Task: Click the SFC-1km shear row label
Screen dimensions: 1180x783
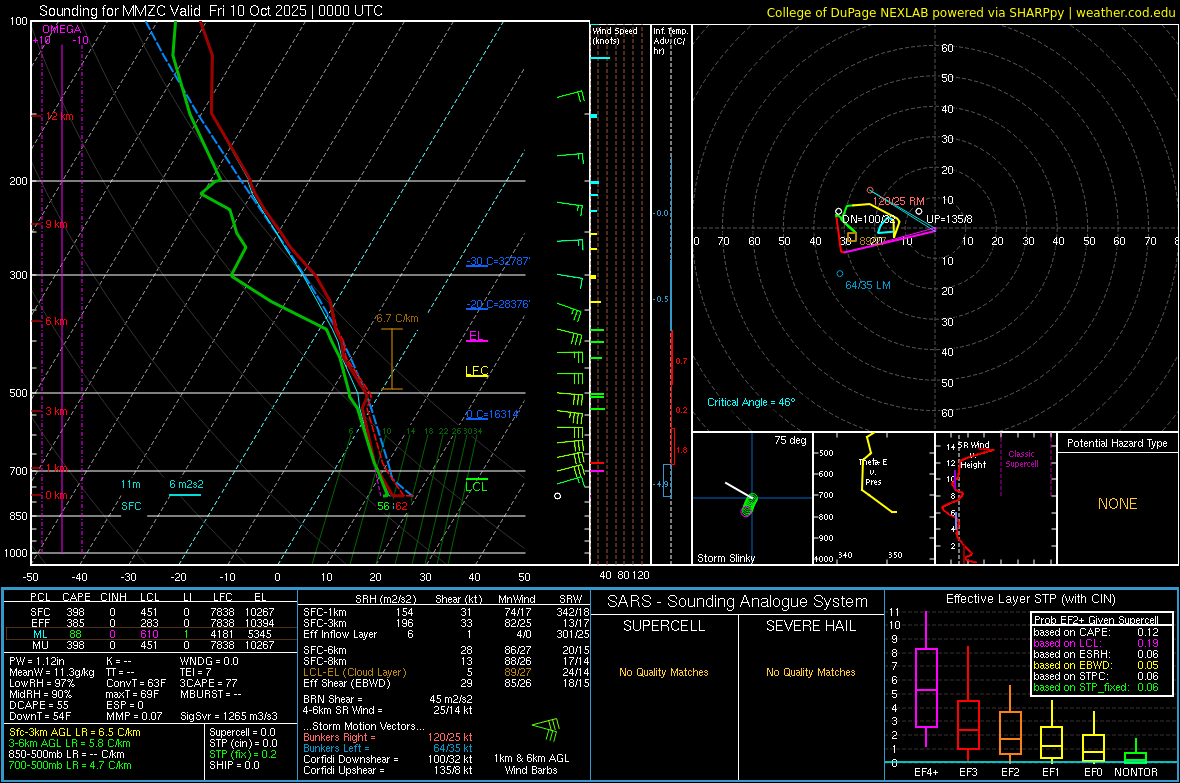Action: [x=325, y=612]
